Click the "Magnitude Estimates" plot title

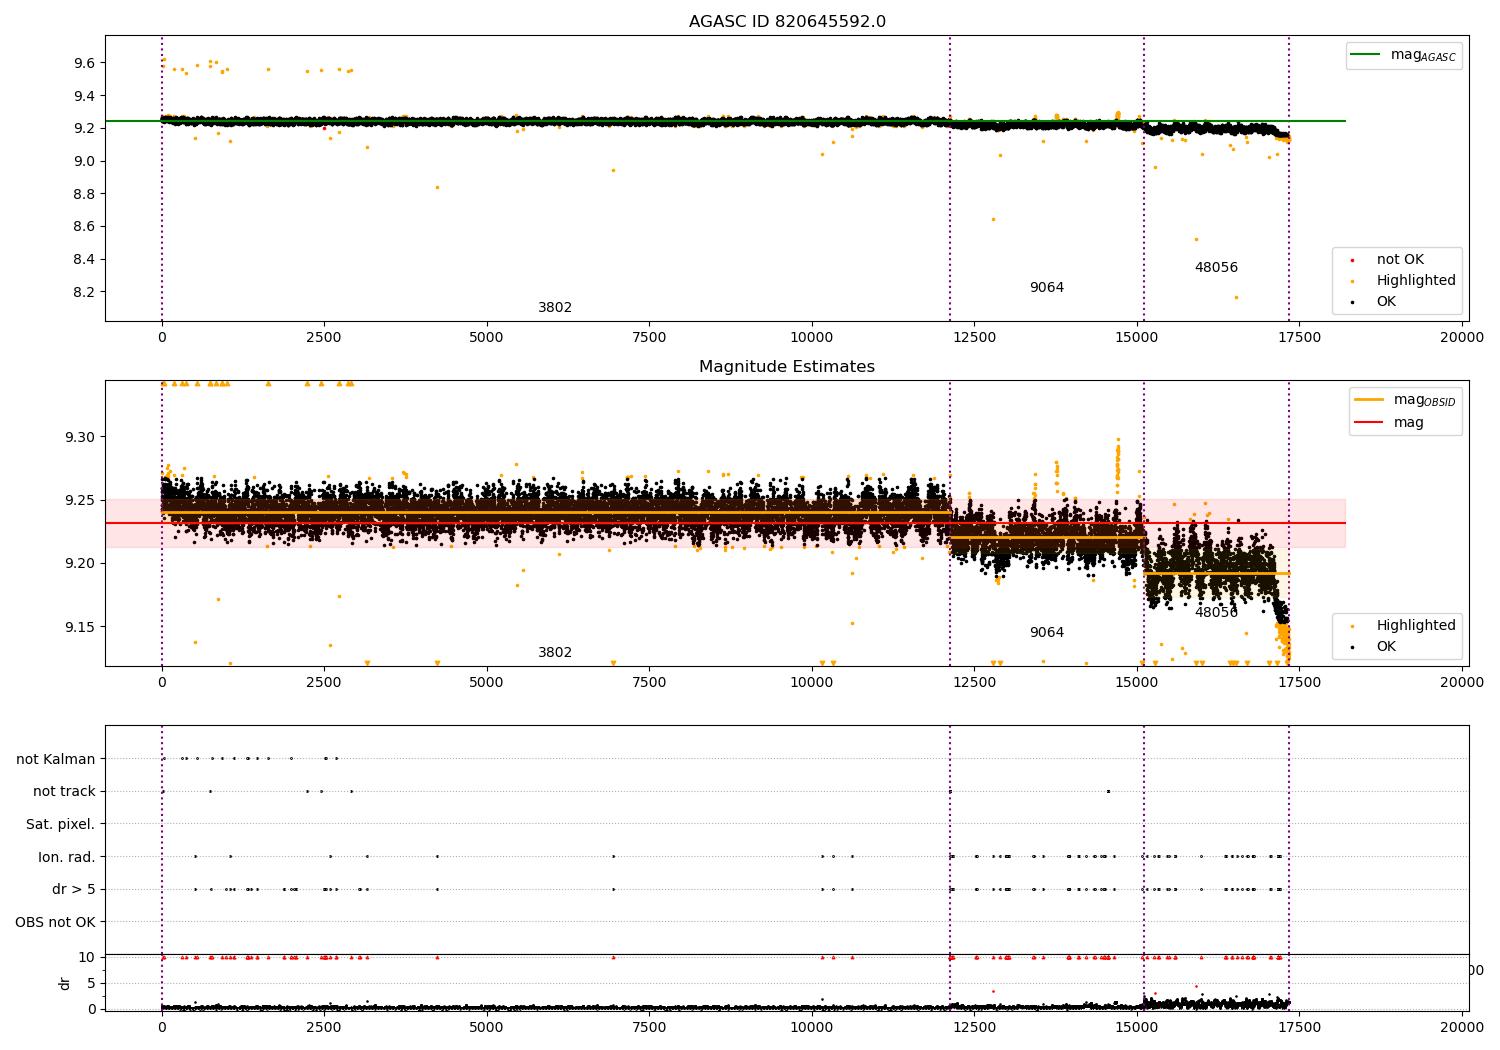pos(787,367)
